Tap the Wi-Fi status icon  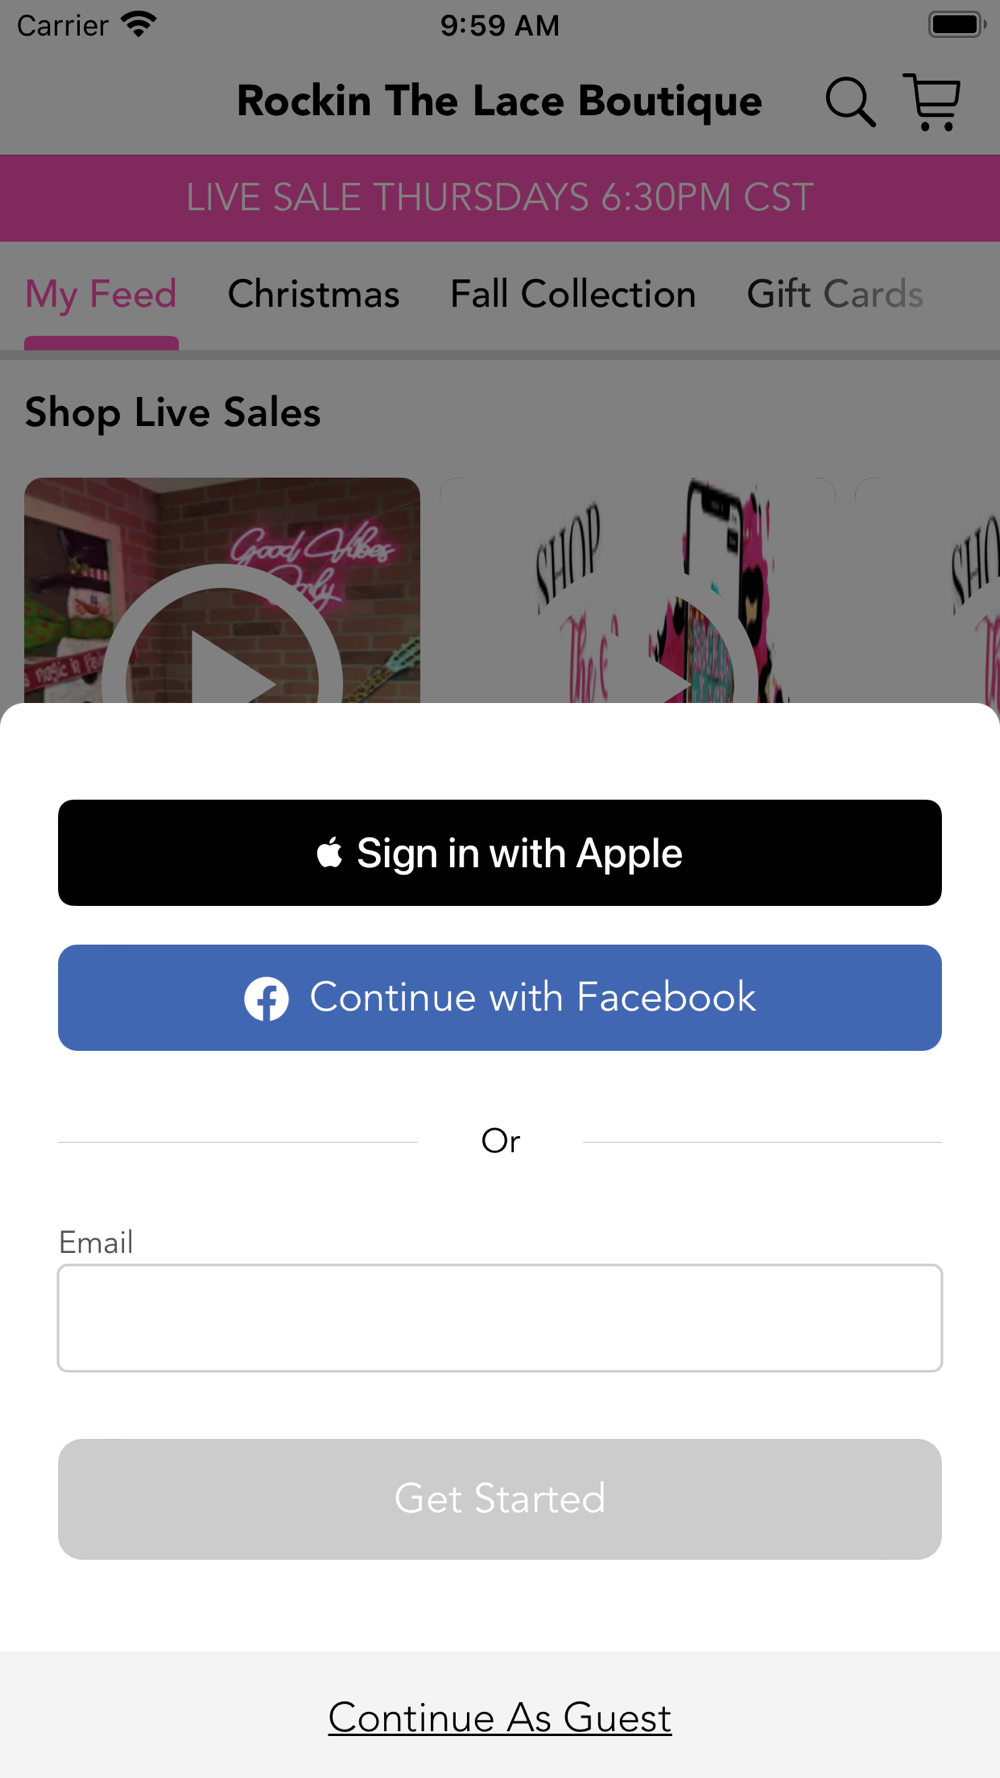(x=139, y=24)
